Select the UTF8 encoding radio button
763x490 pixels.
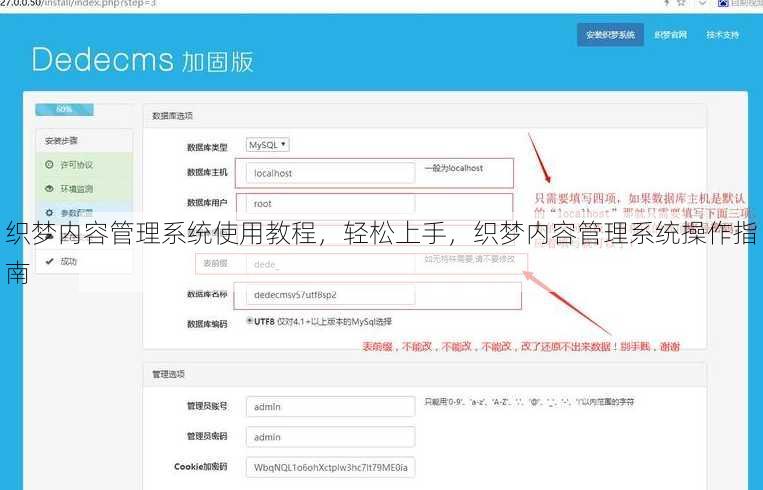[250, 321]
